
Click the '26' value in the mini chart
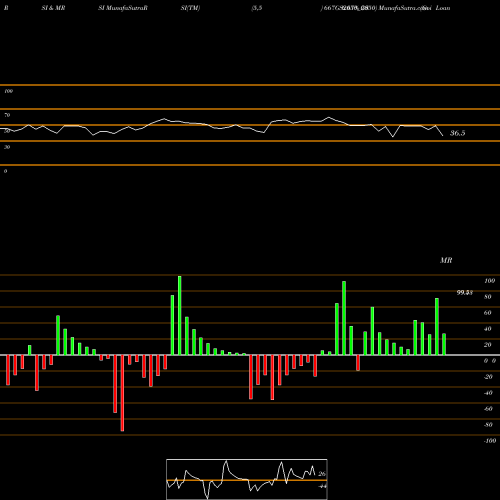click(322, 474)
